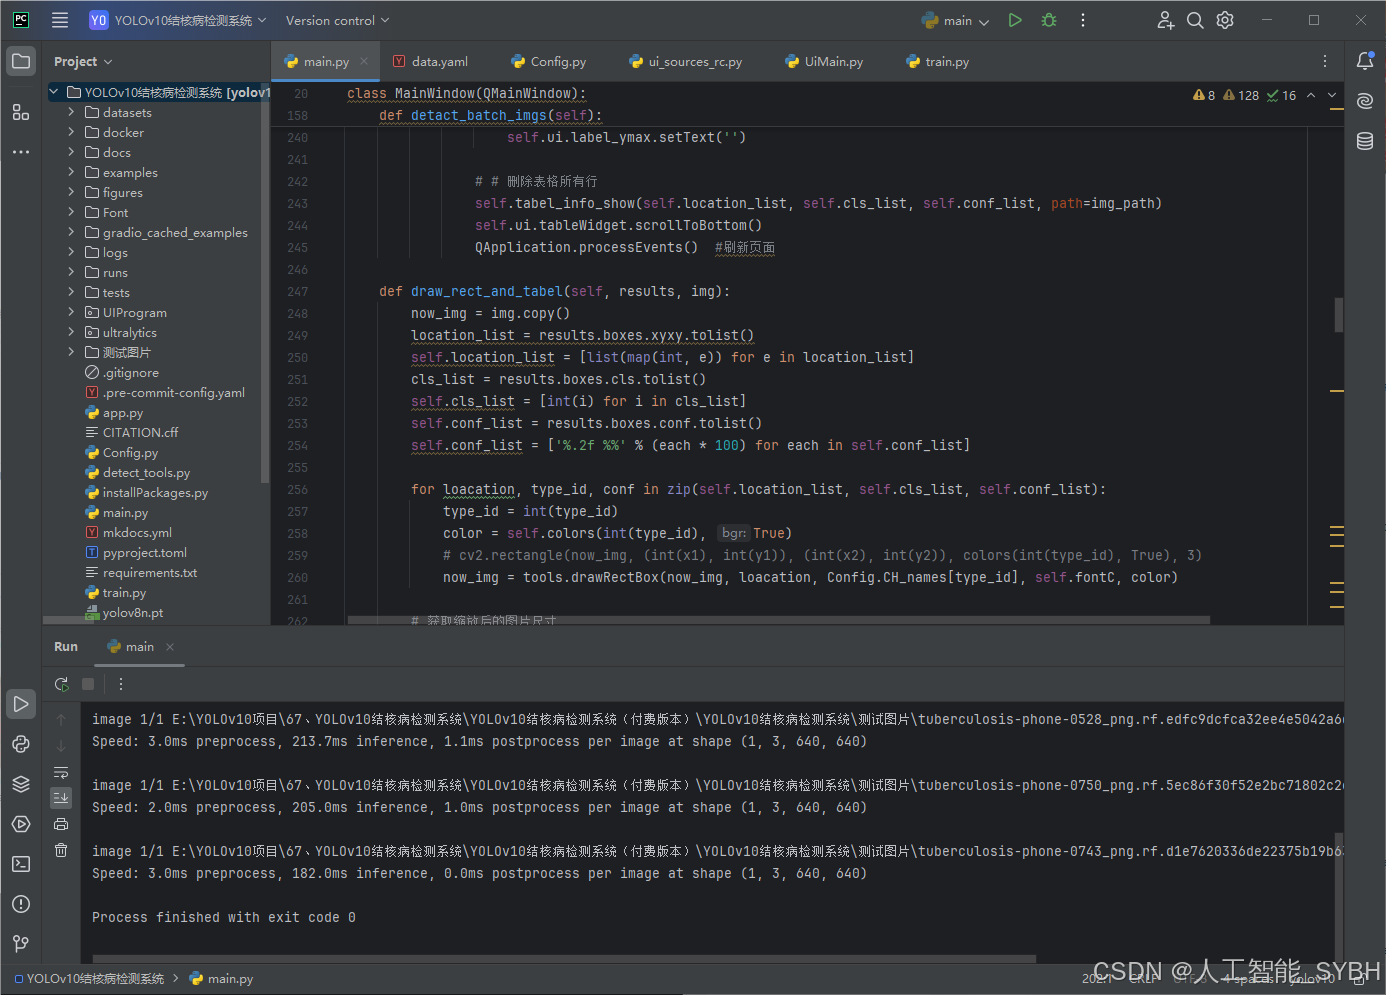Open AI Assistant spiral icon

point(1365,101)
